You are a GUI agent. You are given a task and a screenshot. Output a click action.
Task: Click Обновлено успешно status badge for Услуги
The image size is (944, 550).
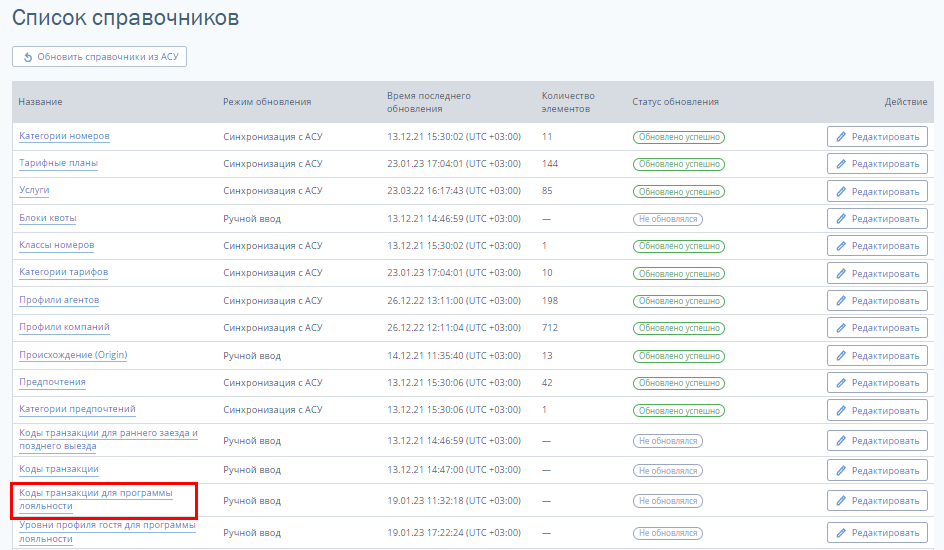tap(678, 191)
